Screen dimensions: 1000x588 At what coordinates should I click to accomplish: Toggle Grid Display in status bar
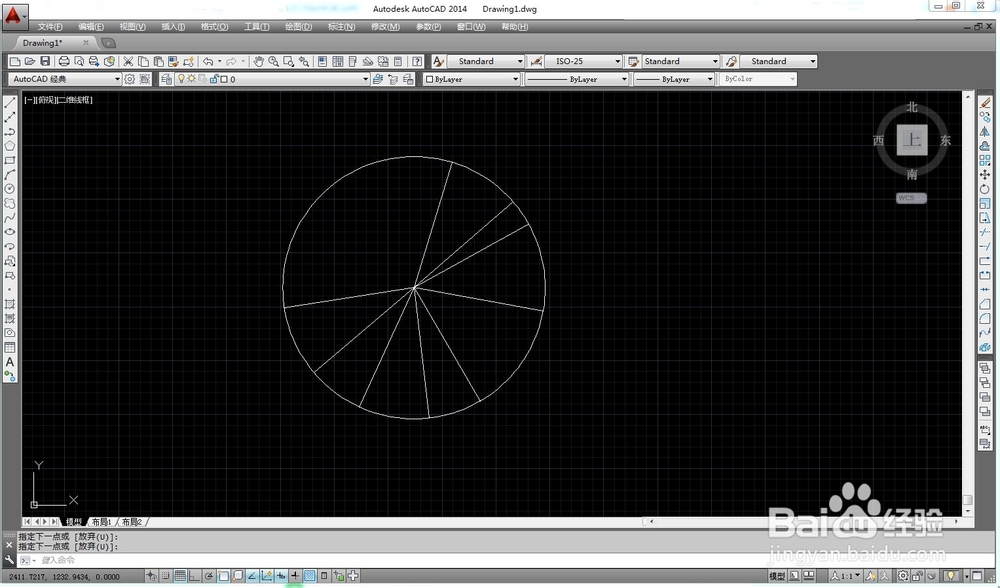(x=180, y=576)
